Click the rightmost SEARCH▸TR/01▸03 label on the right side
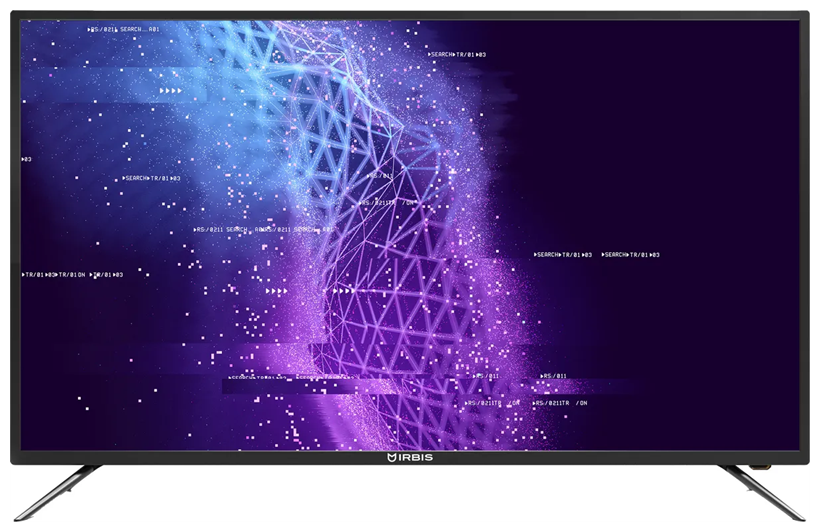 [631, 255]
